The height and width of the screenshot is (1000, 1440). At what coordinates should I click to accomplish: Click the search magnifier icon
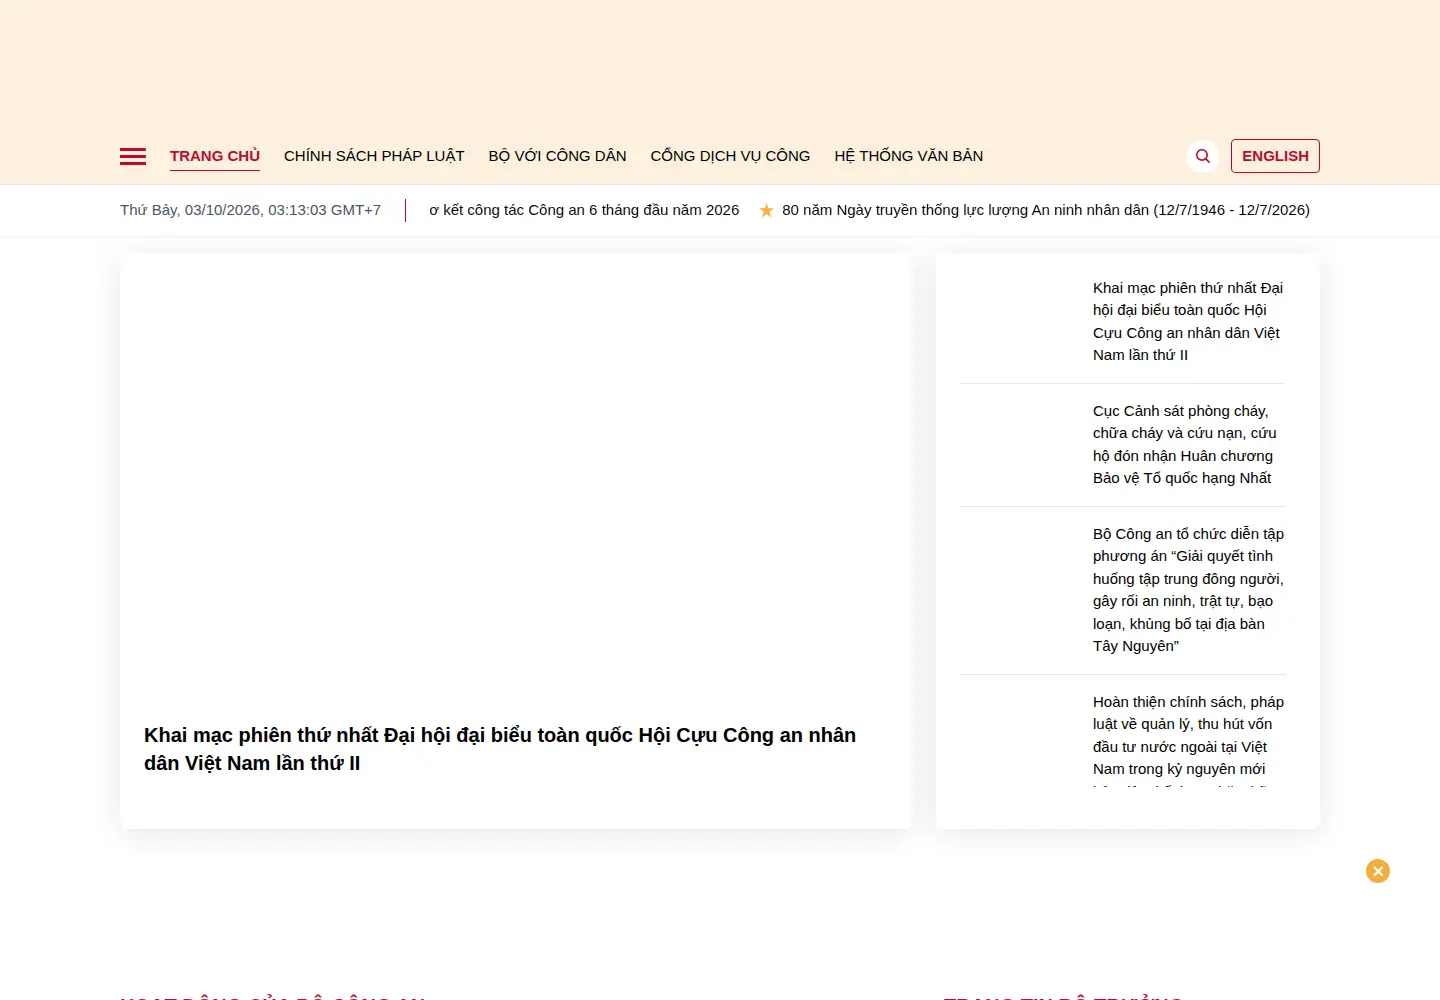point(1203,156)
